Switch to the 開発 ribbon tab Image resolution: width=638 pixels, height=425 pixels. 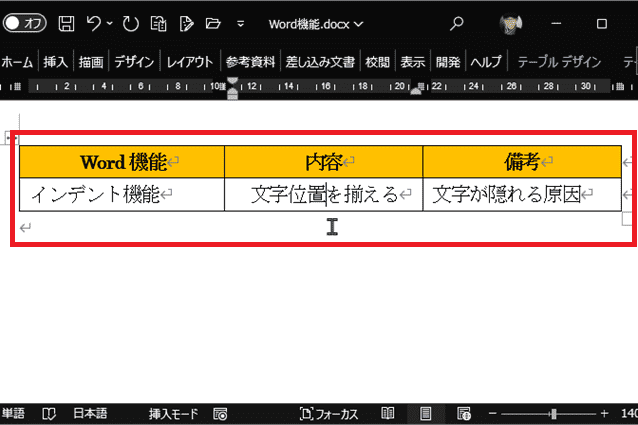448,62
